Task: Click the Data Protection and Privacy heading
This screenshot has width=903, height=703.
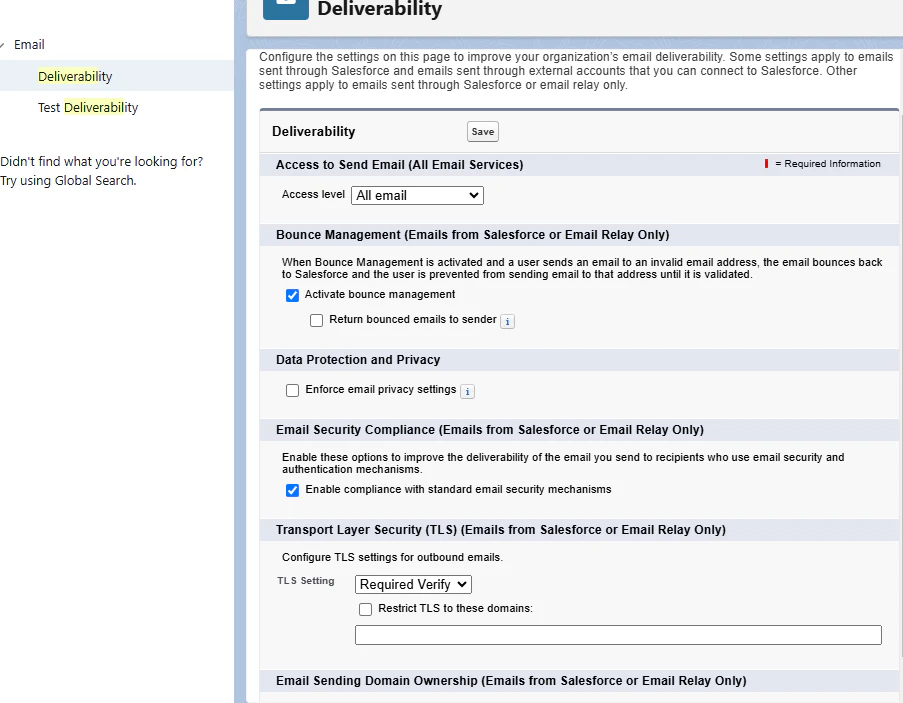Action: click(358, 359)
